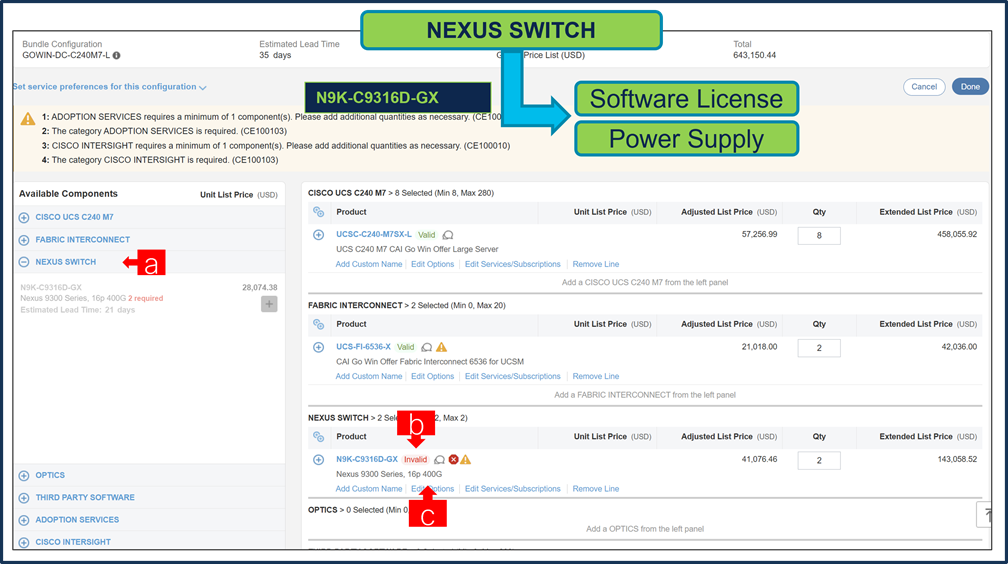Click the support headset icon for UCSC-C240-M7SX-L
Viewport: 1008px width, 564px height.
coord(448,235)
